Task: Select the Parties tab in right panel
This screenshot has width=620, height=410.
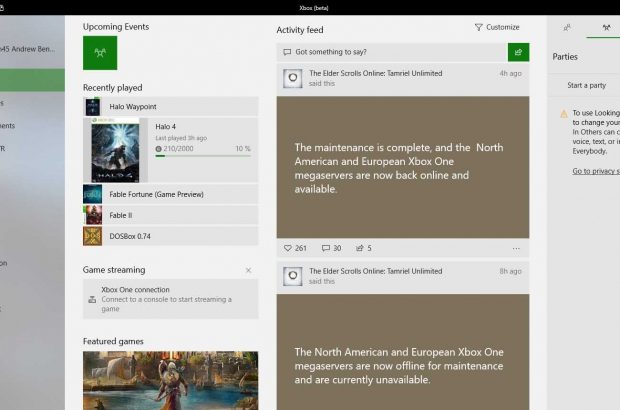Action: pos(605,28)
